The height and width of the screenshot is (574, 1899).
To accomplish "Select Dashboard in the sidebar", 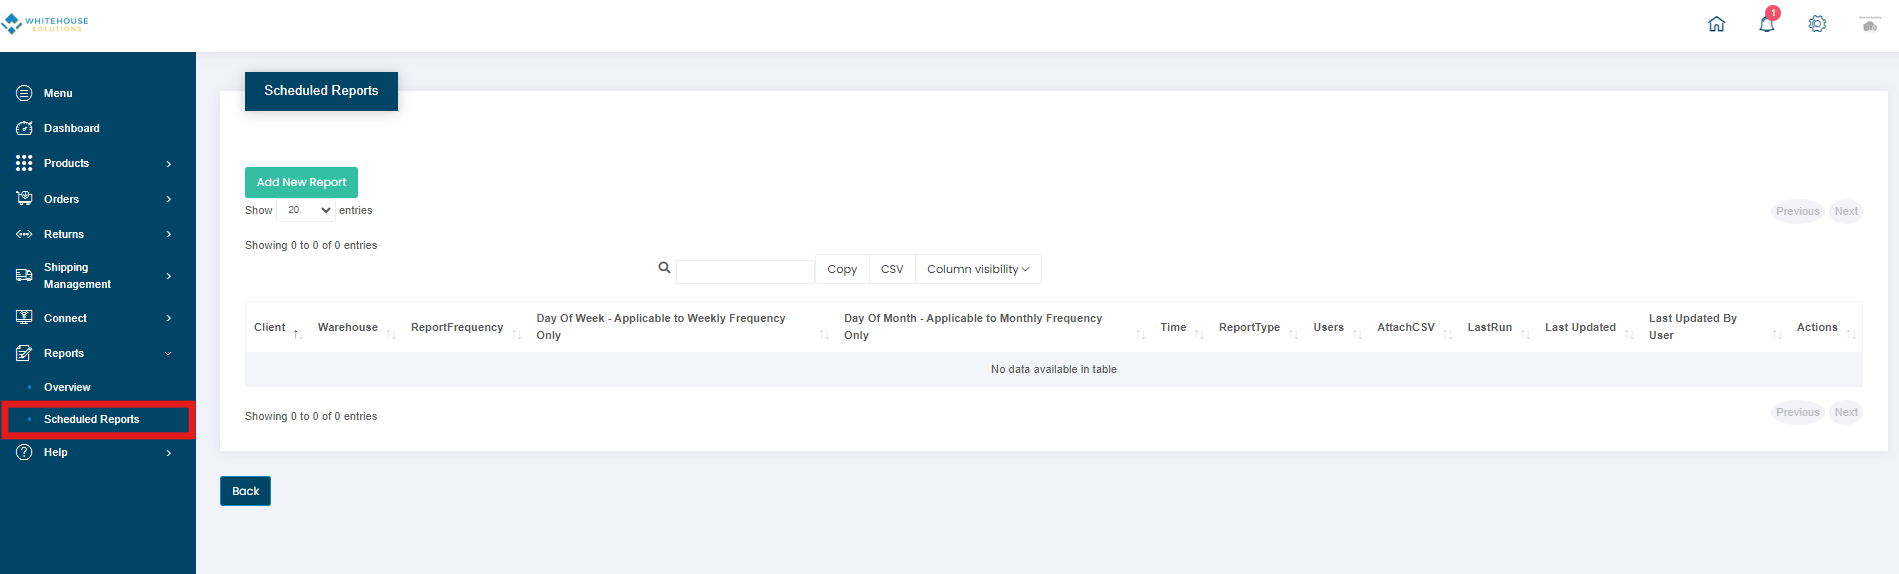I will click(x=72, y=128).
